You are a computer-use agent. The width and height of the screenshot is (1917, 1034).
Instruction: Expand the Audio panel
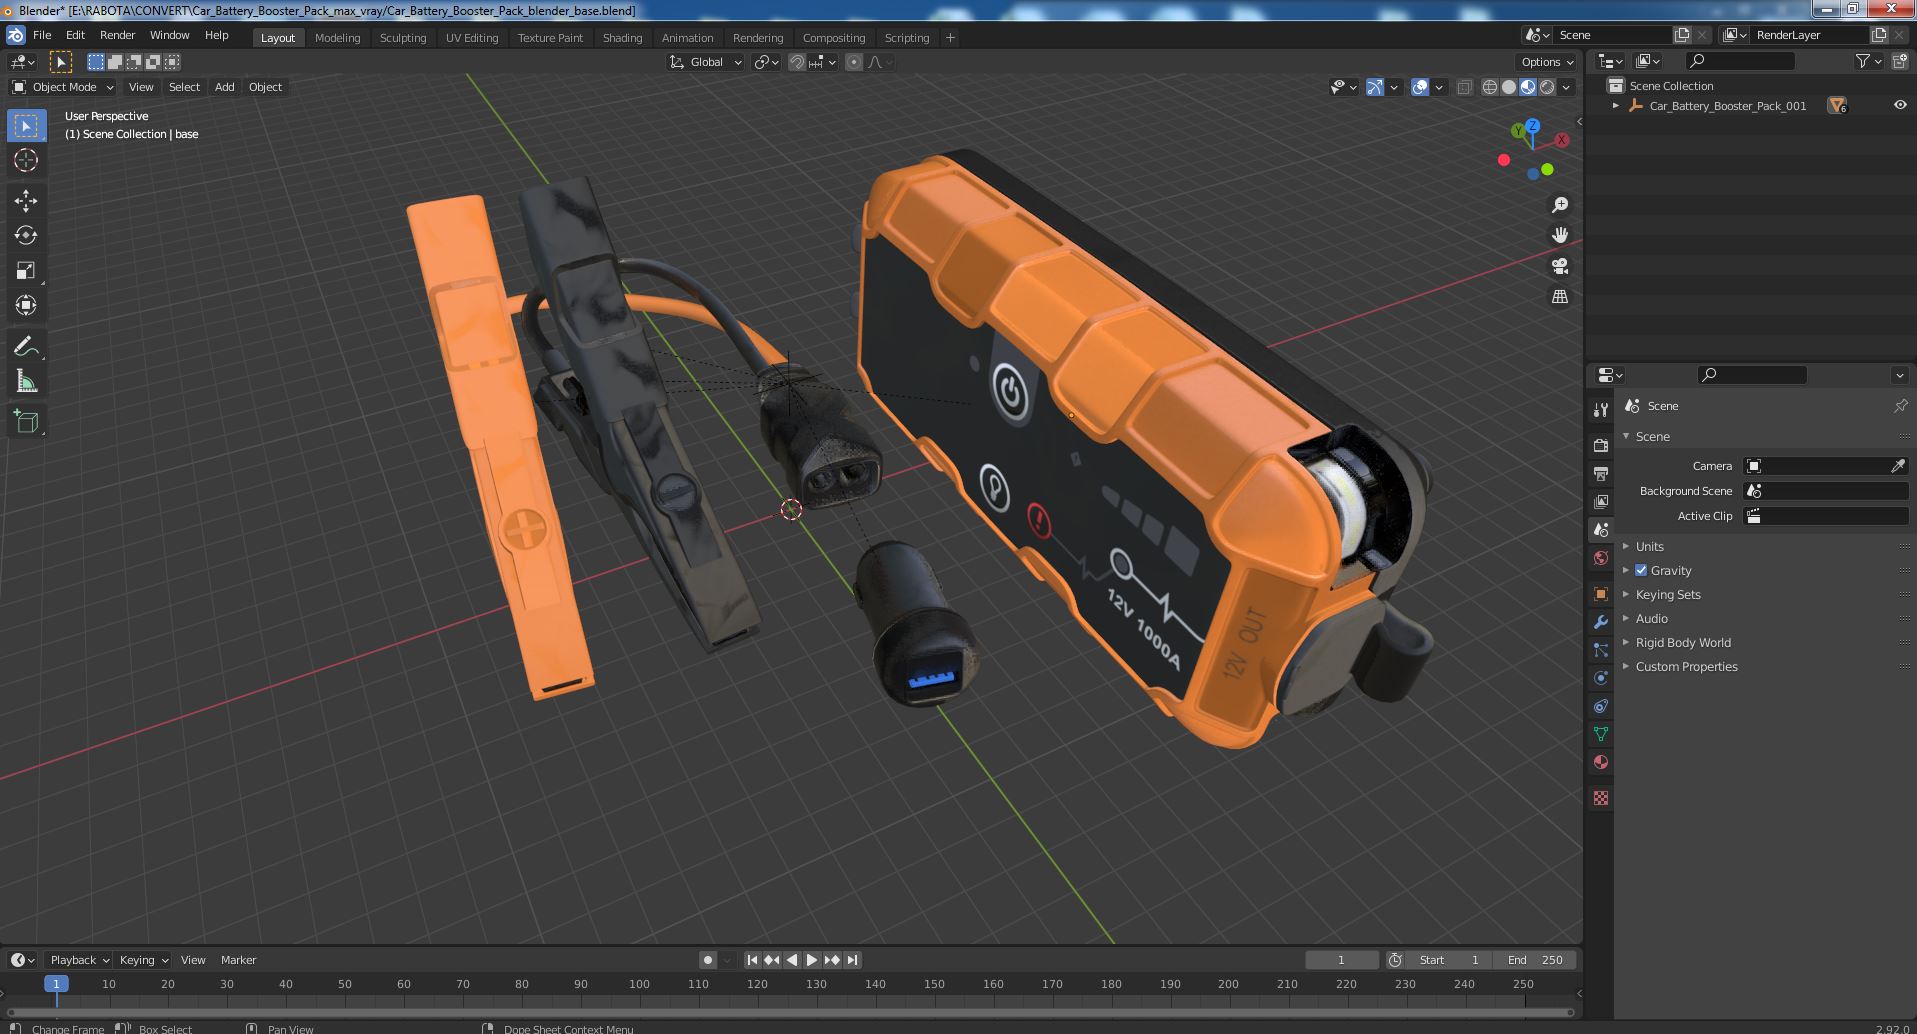(1651, 618)
